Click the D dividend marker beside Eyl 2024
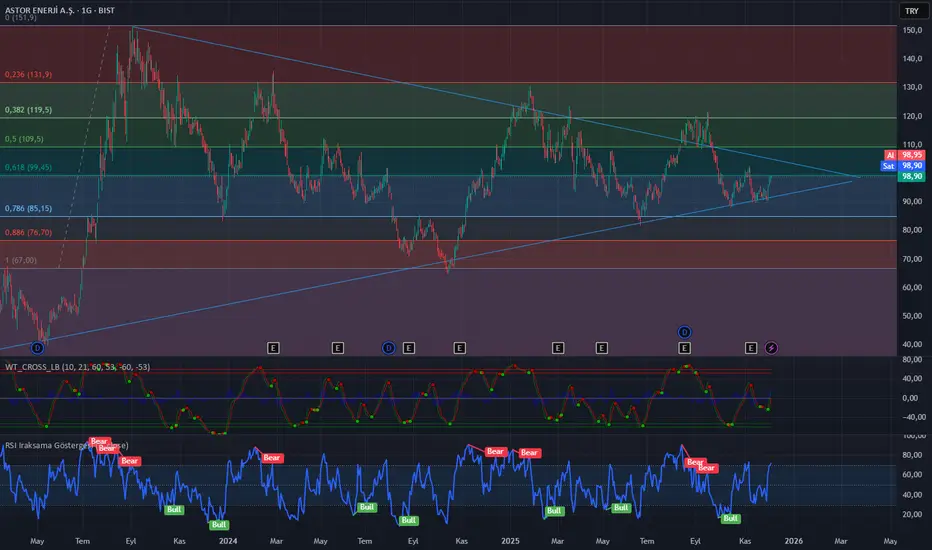 (x=388, y=348)
